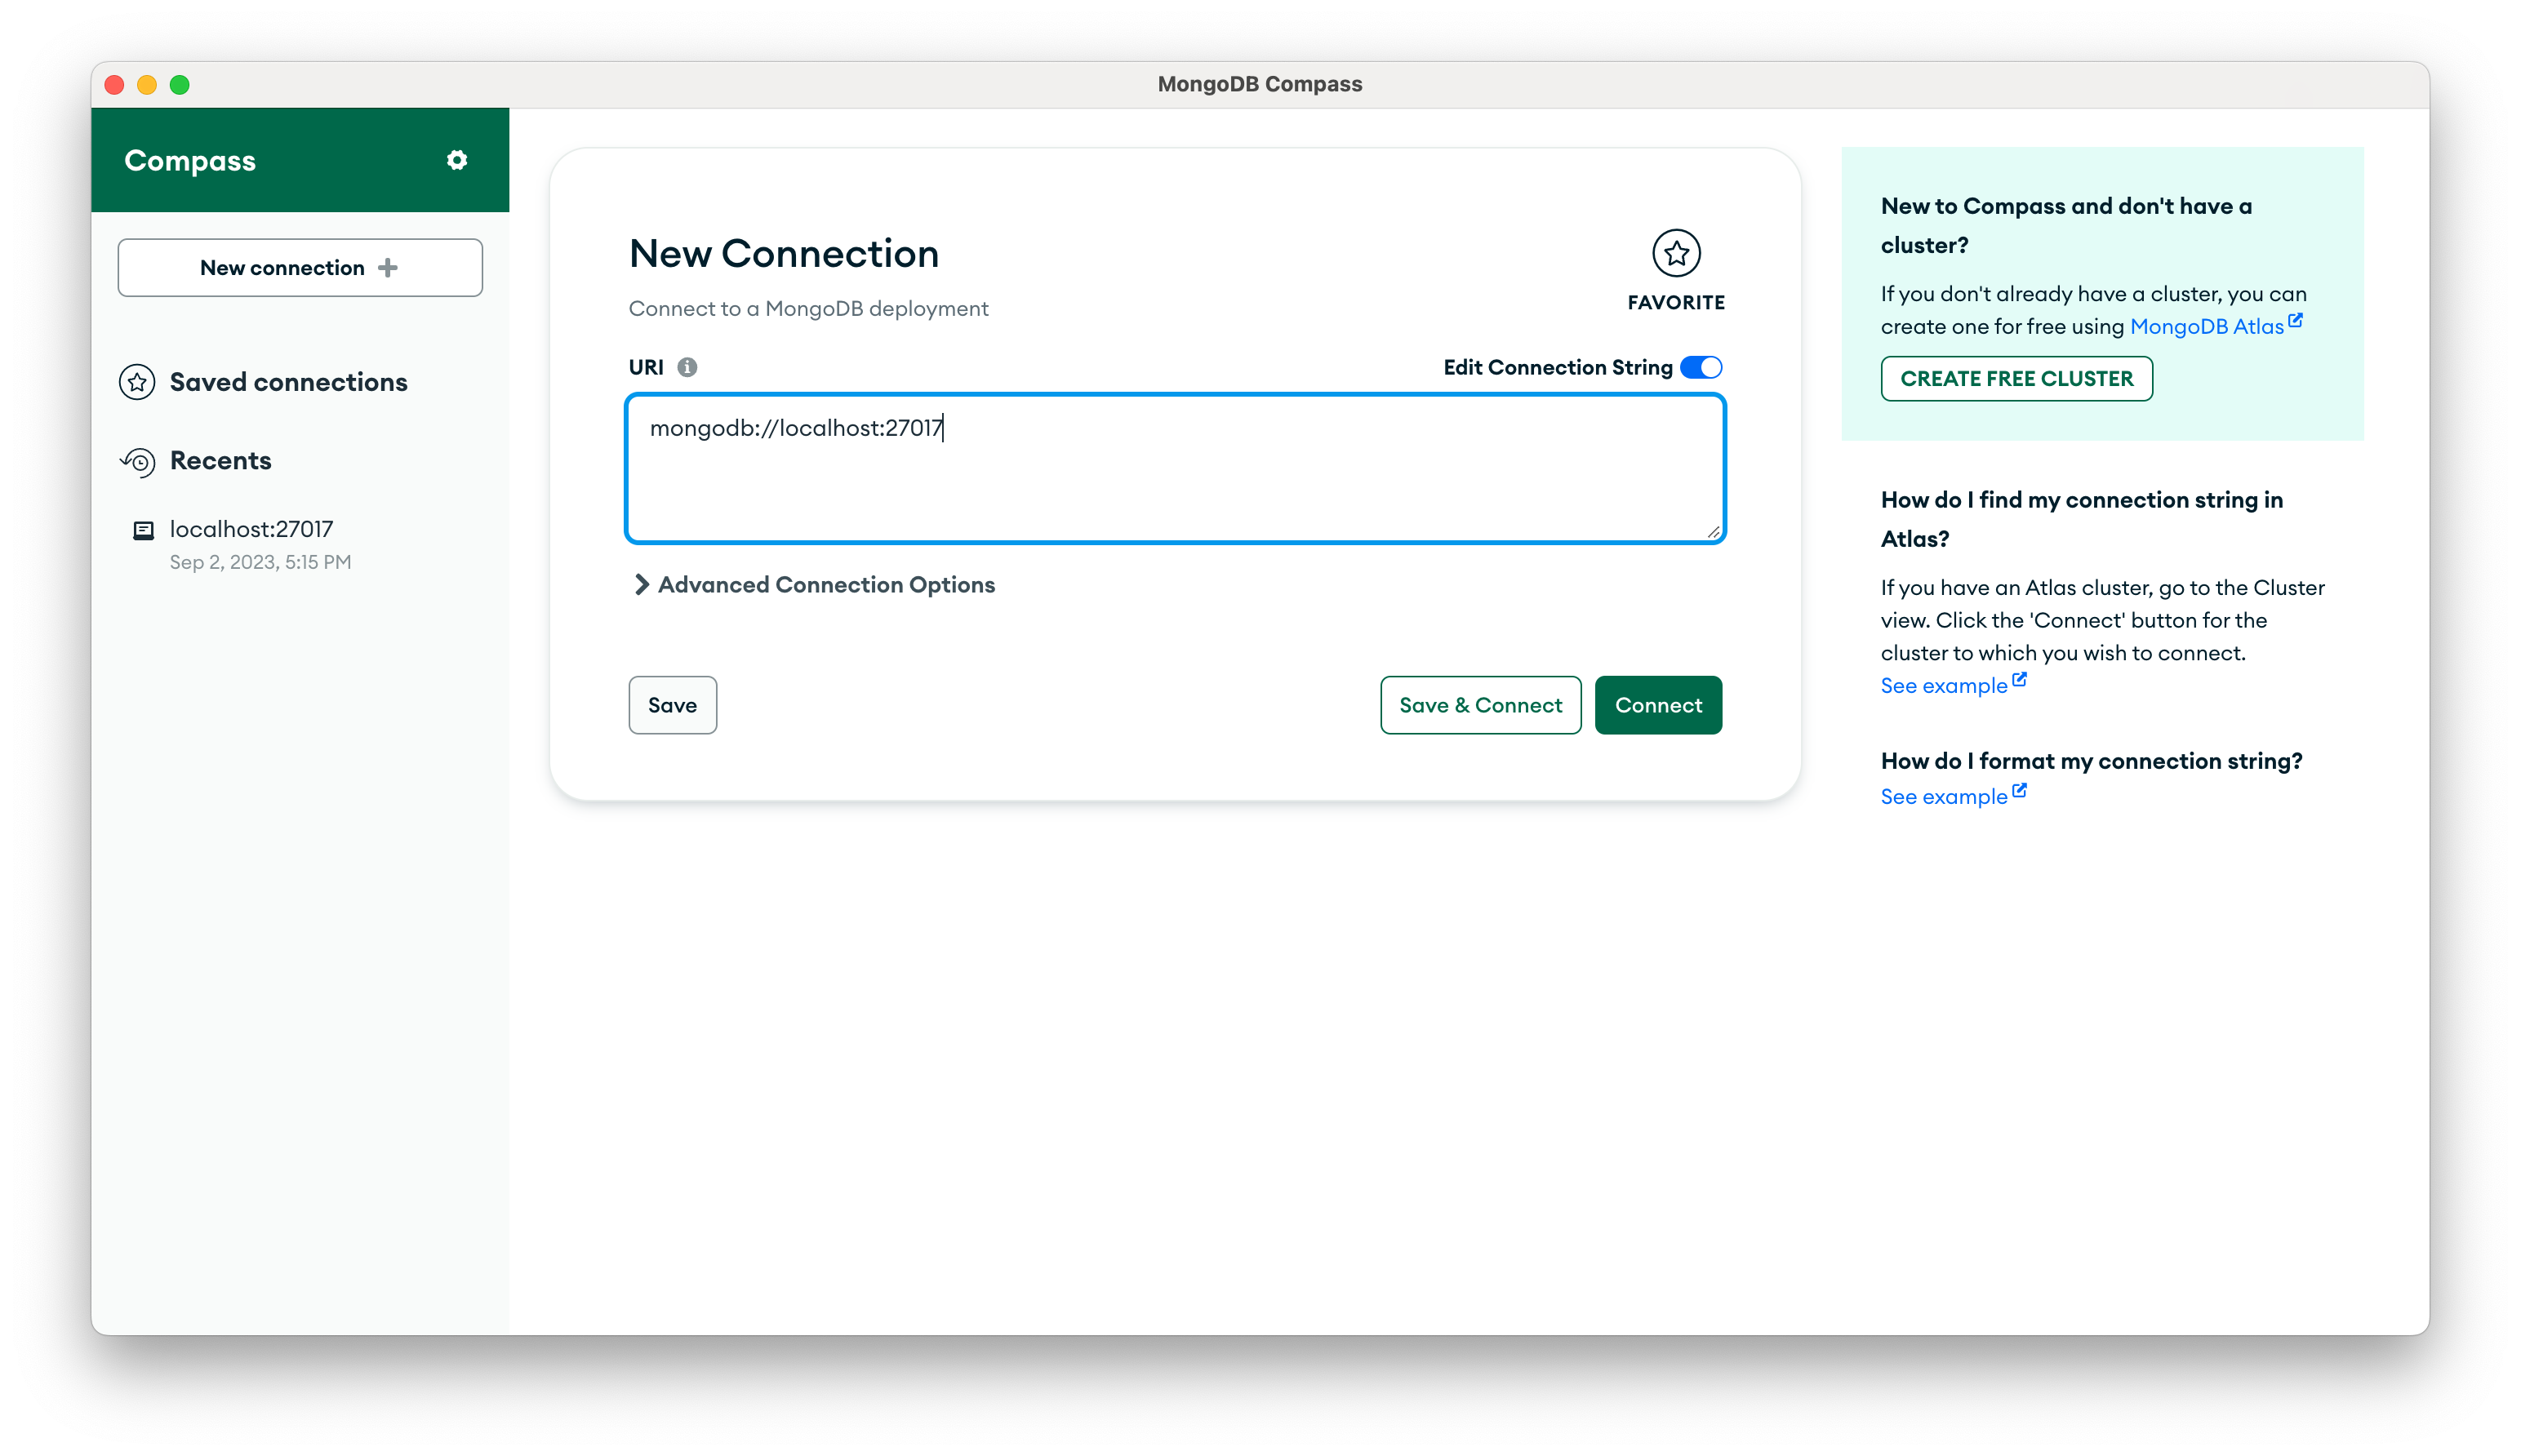Open Compass settings gear icon
This screenshot has width=2521, height=1456.
(x=457, y=160)
